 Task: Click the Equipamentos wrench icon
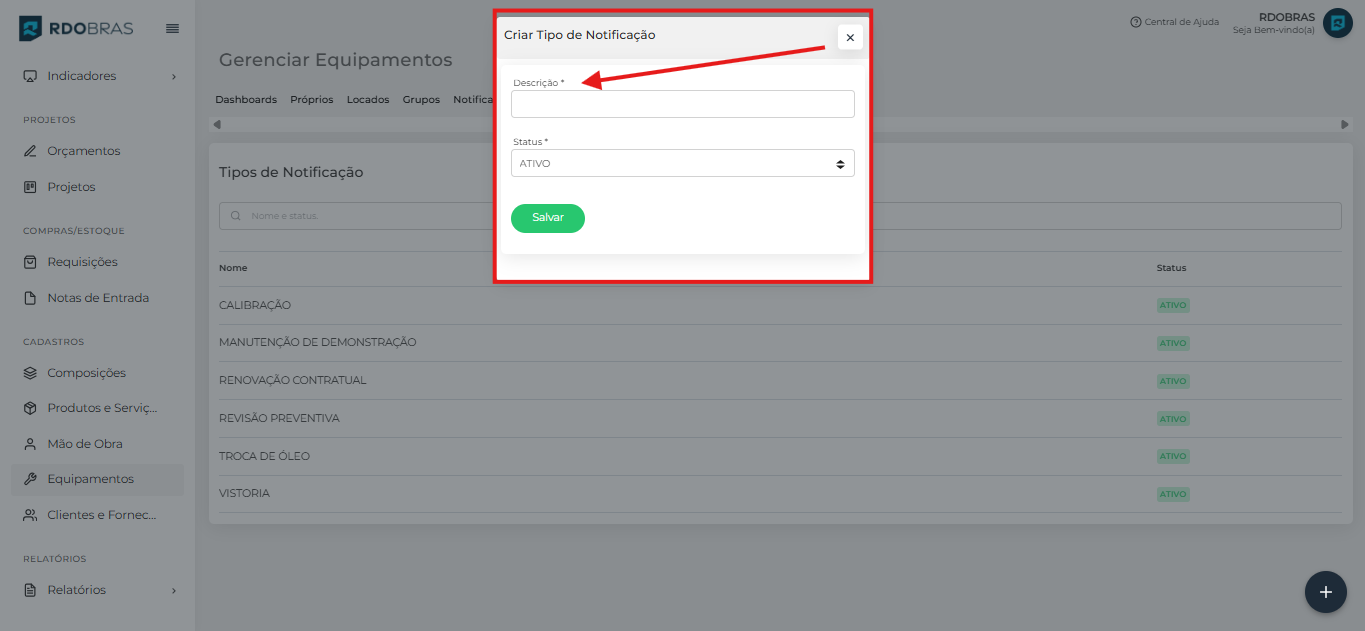(x=30, y=479)
